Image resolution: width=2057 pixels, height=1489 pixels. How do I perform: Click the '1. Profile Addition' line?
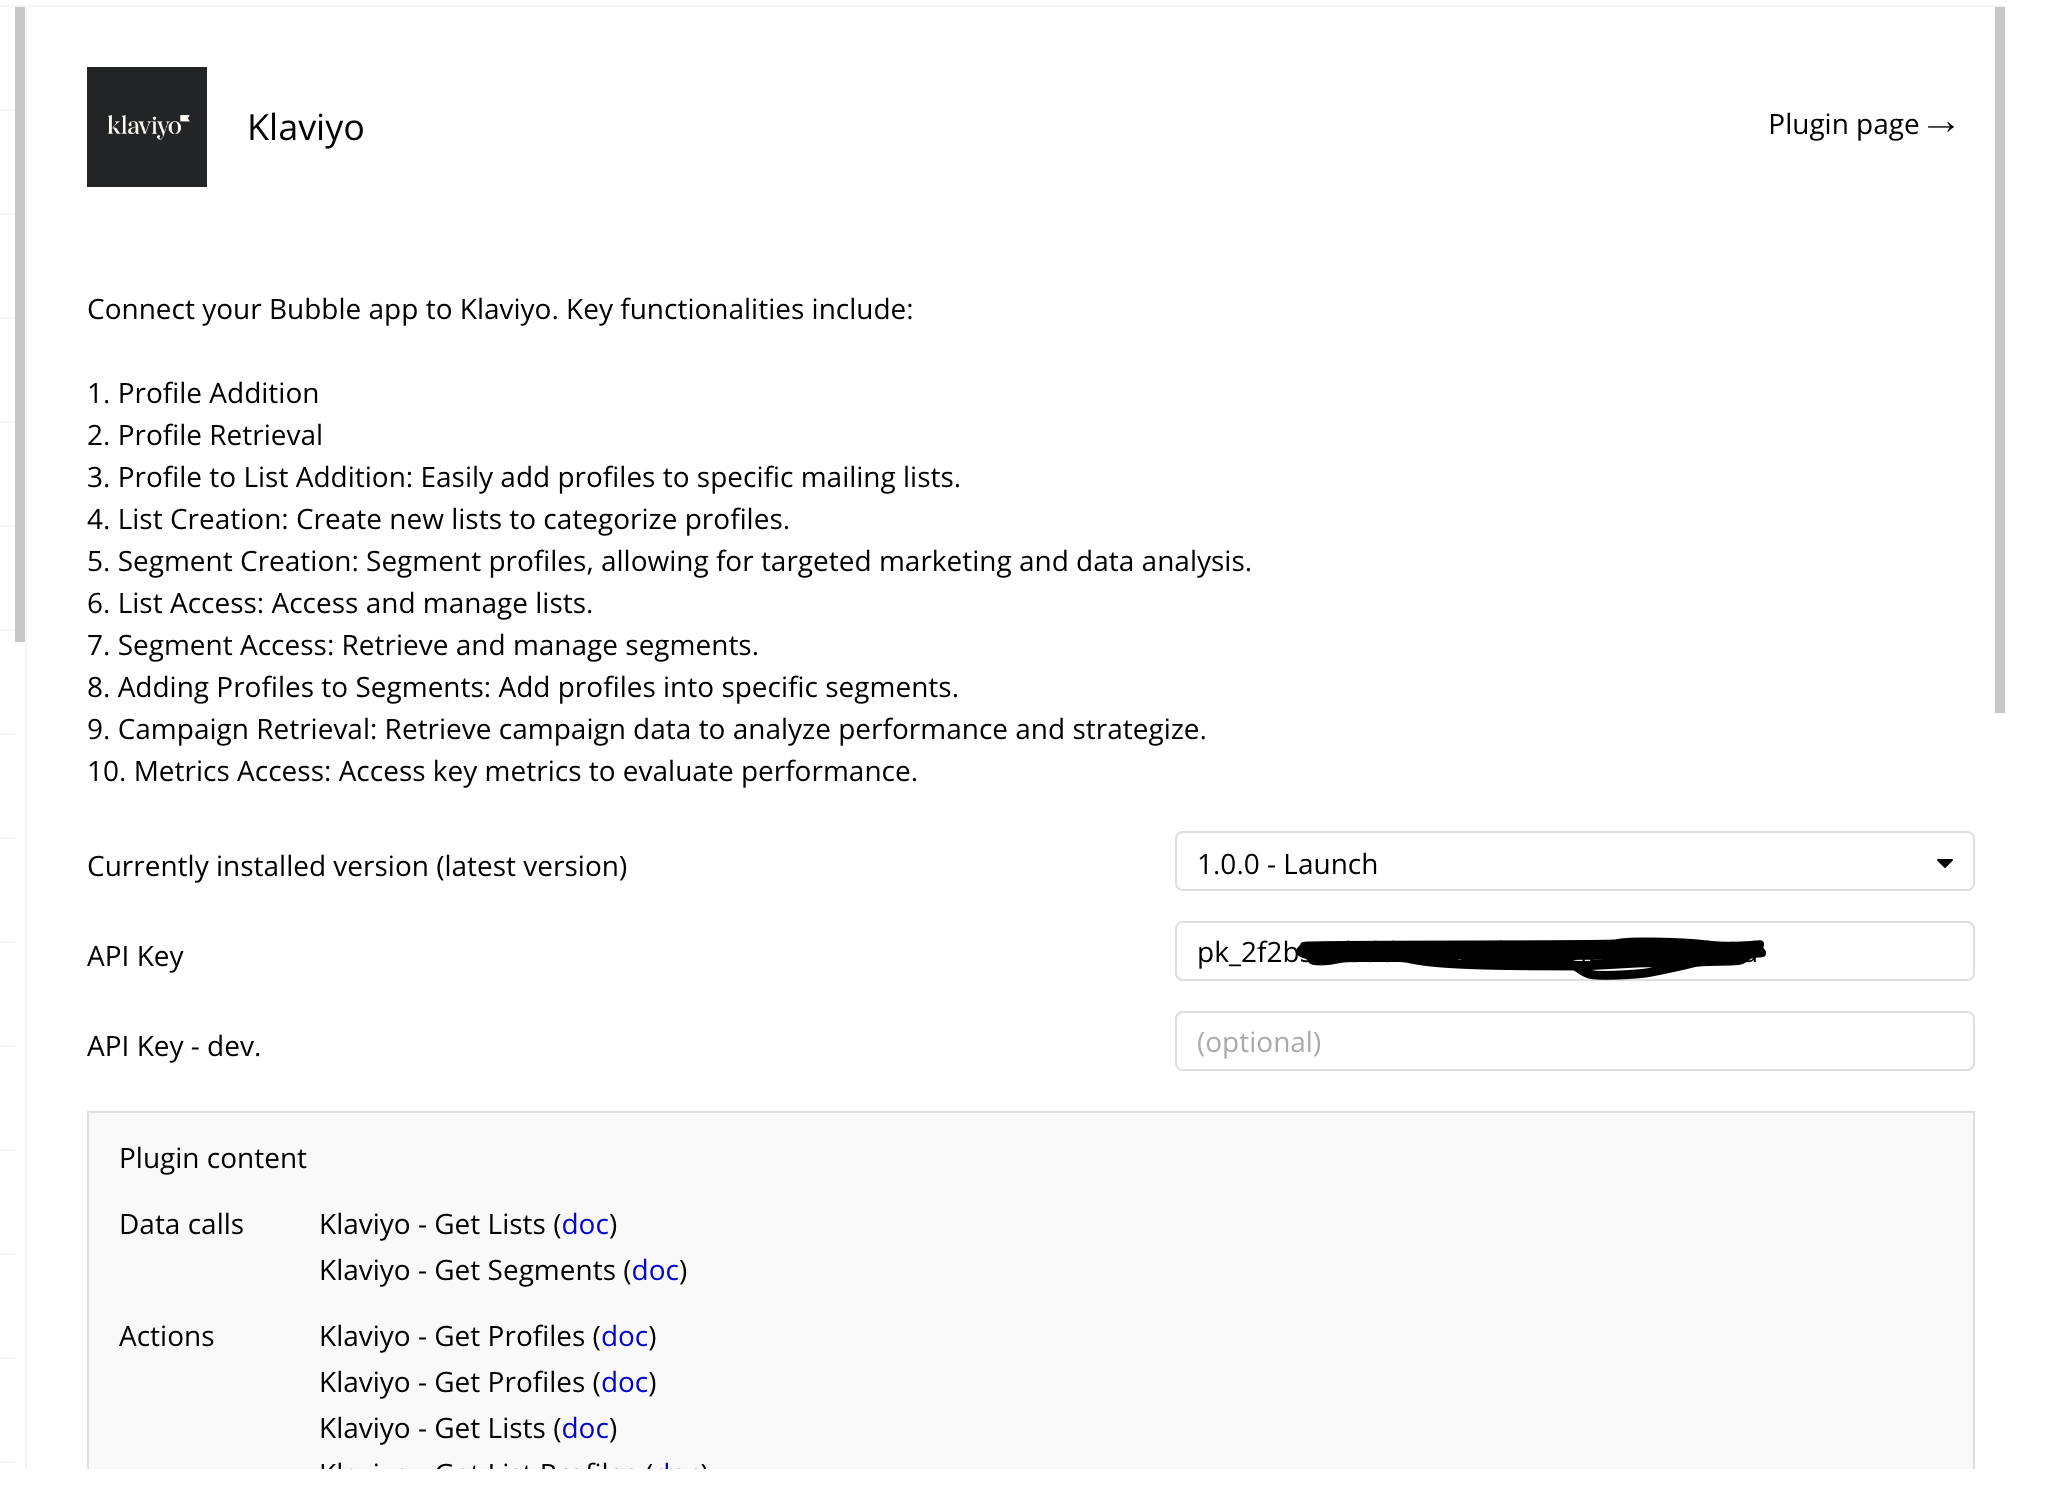coord(203,393)
